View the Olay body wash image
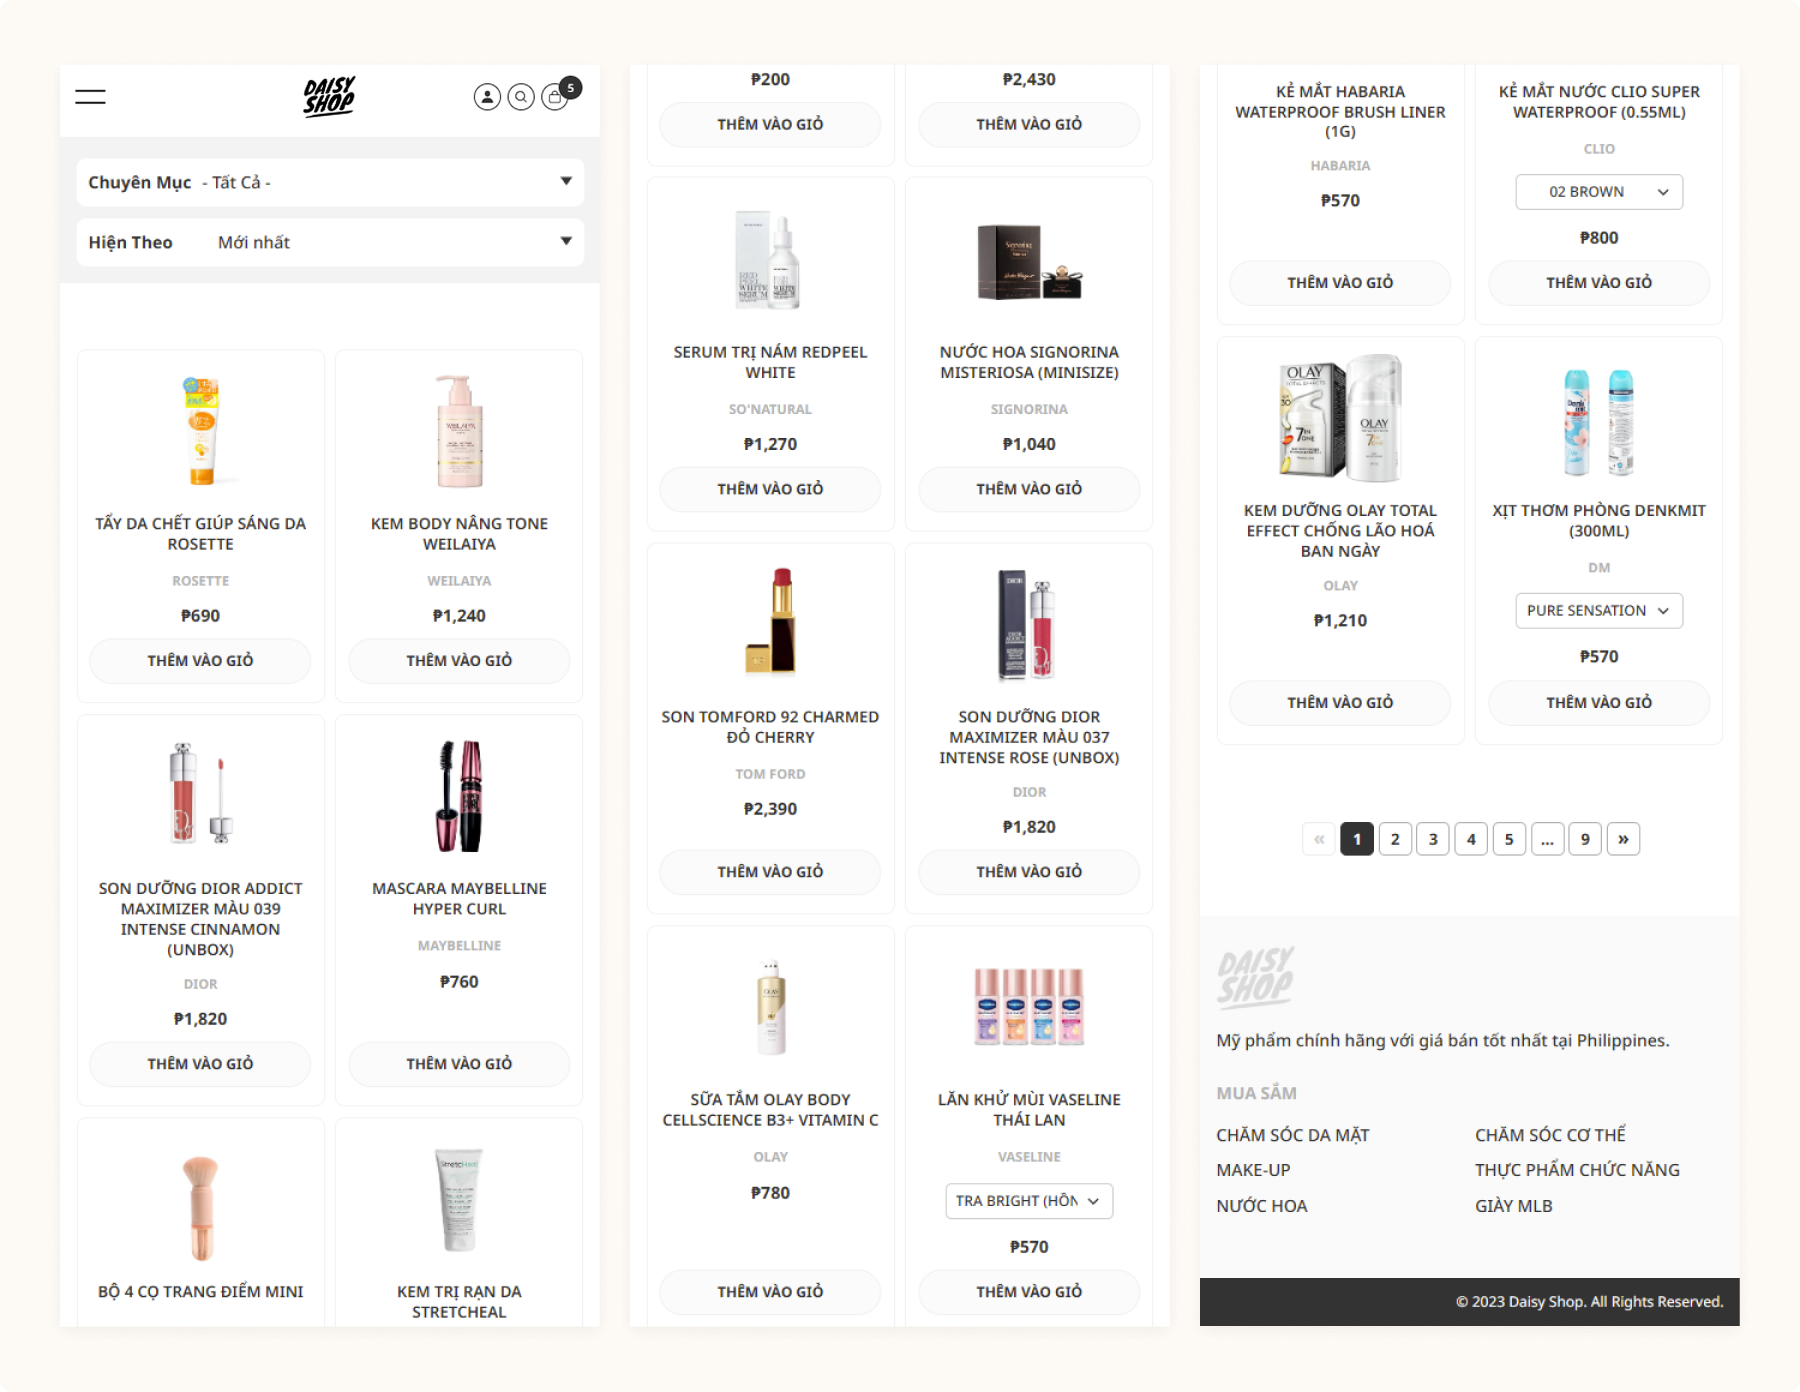 pyautogui.click(x=770, y=1007)
